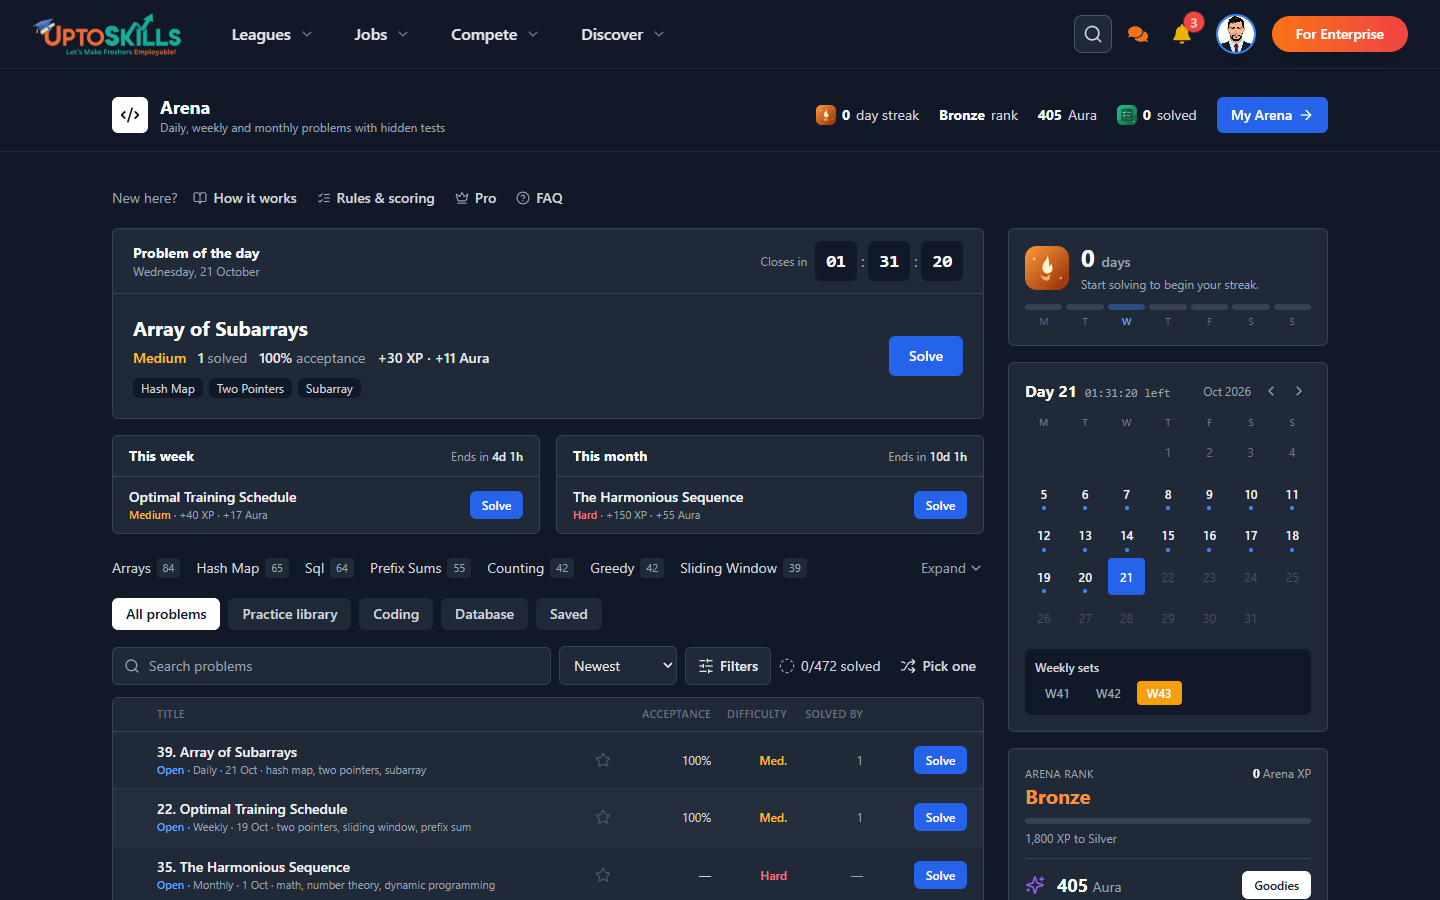Bookmark star for Array of Subarrays row

point(603,760)
